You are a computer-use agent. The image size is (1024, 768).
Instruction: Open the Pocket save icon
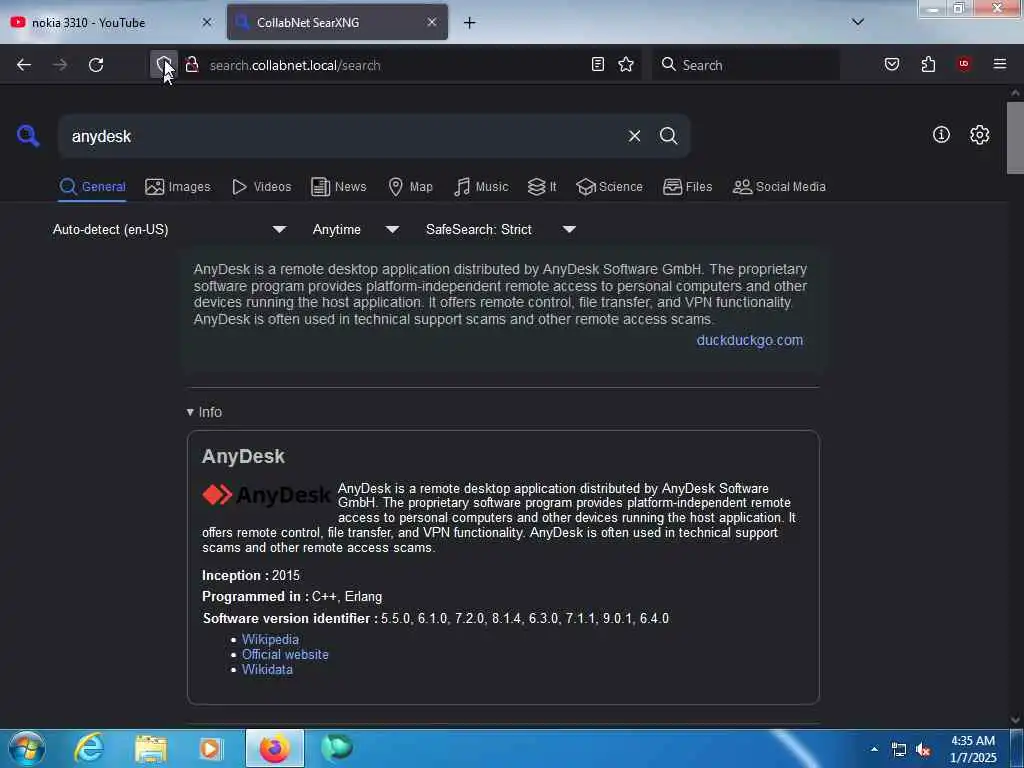click(892, 64)
